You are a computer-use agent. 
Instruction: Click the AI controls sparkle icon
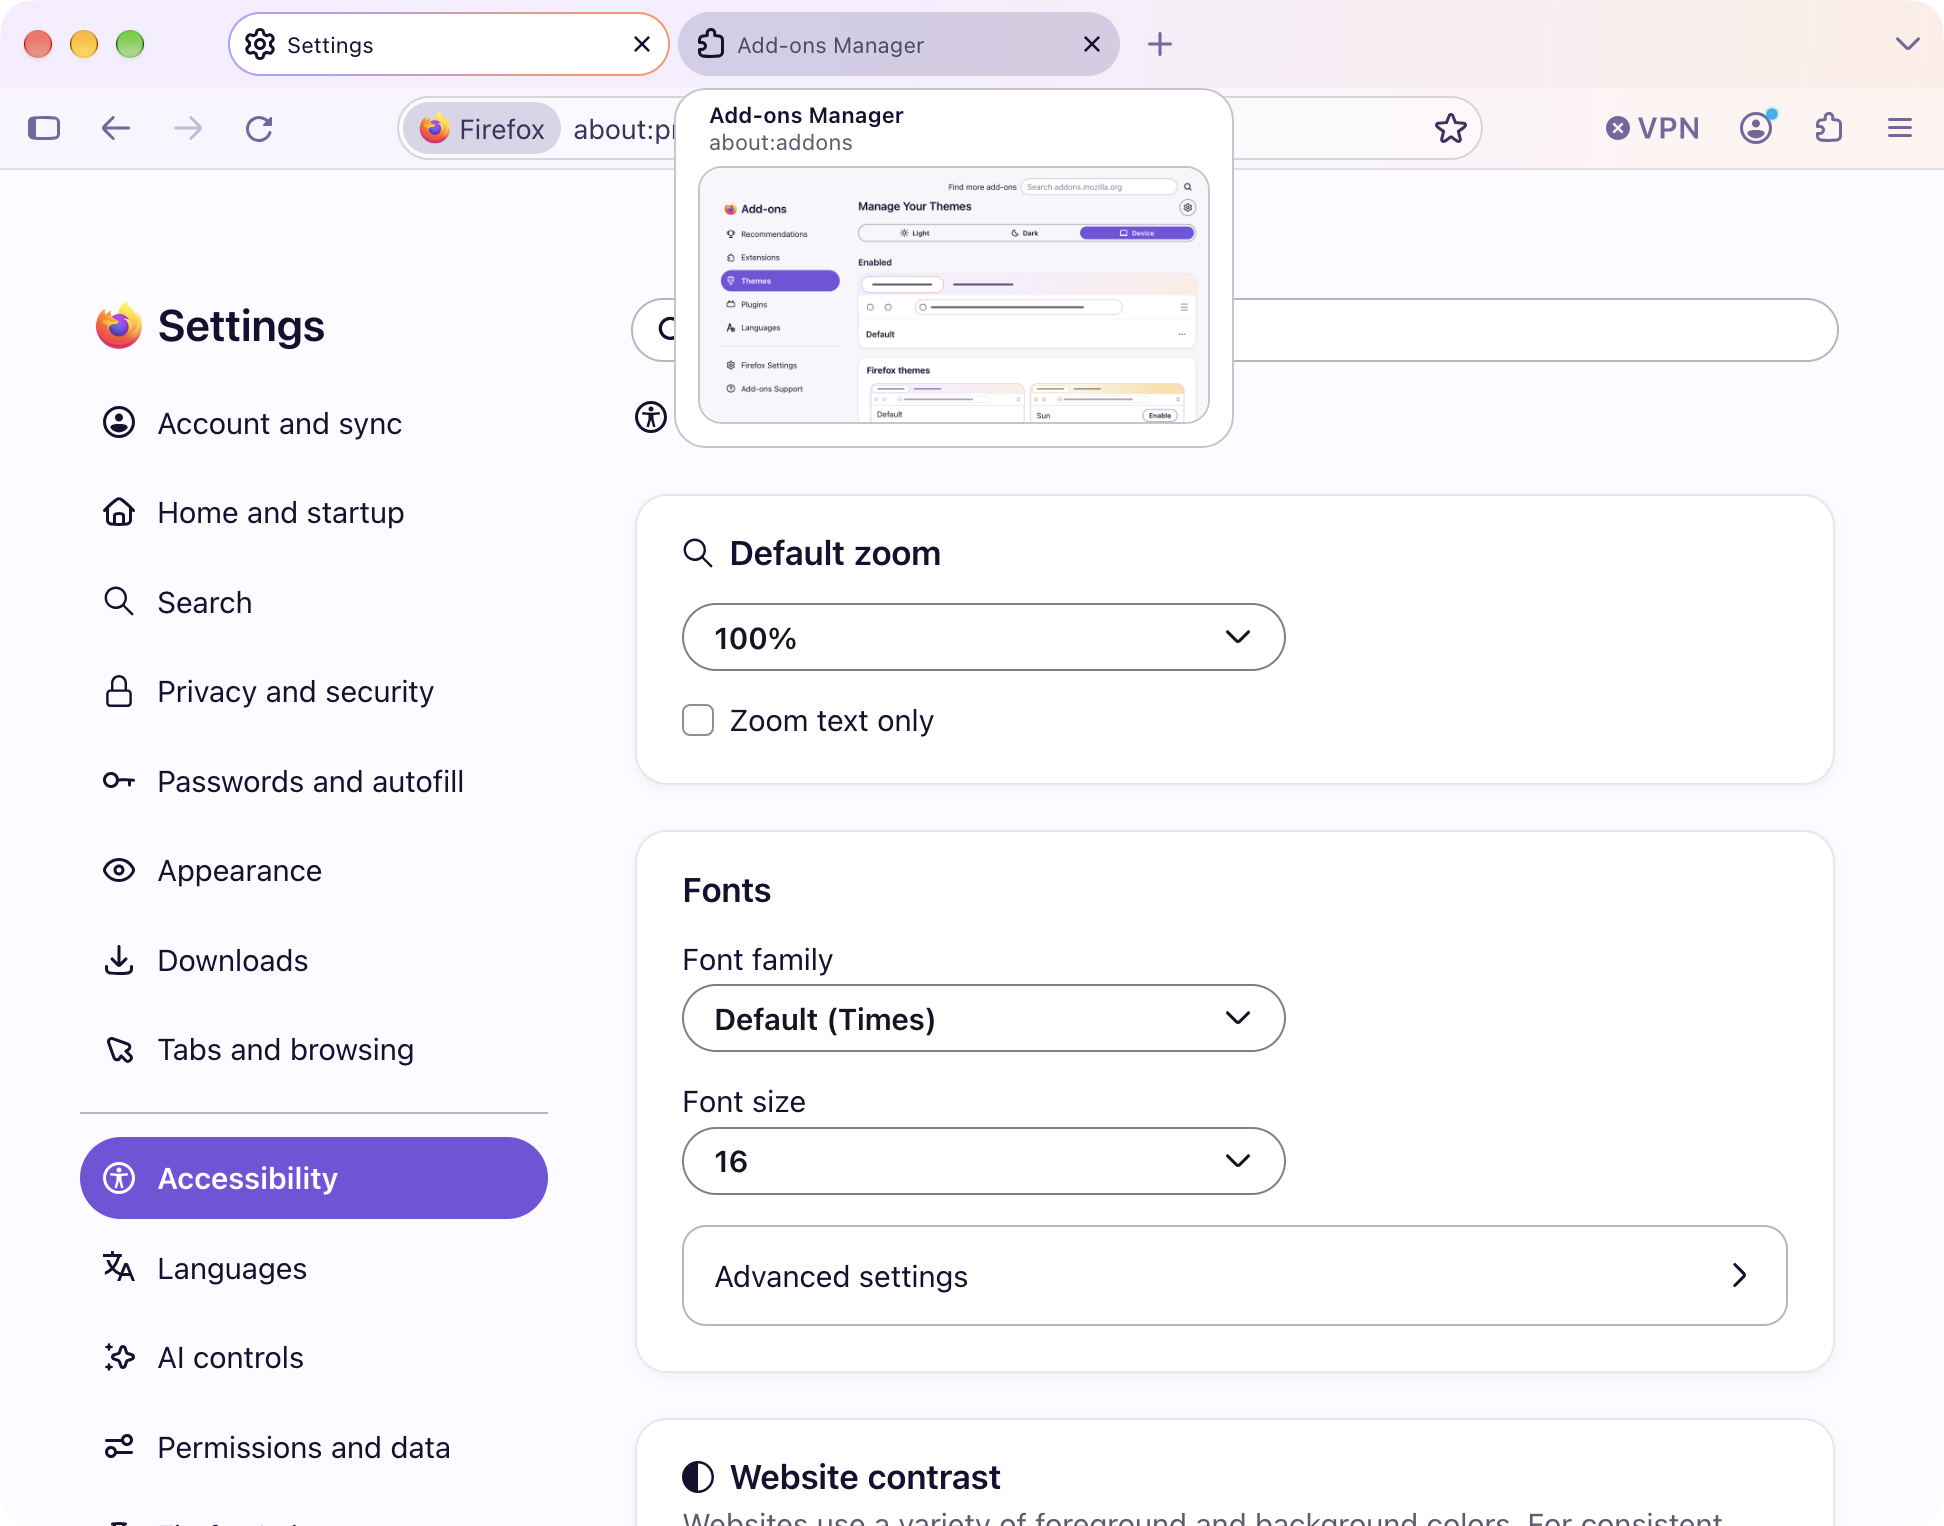[119, 1357]
